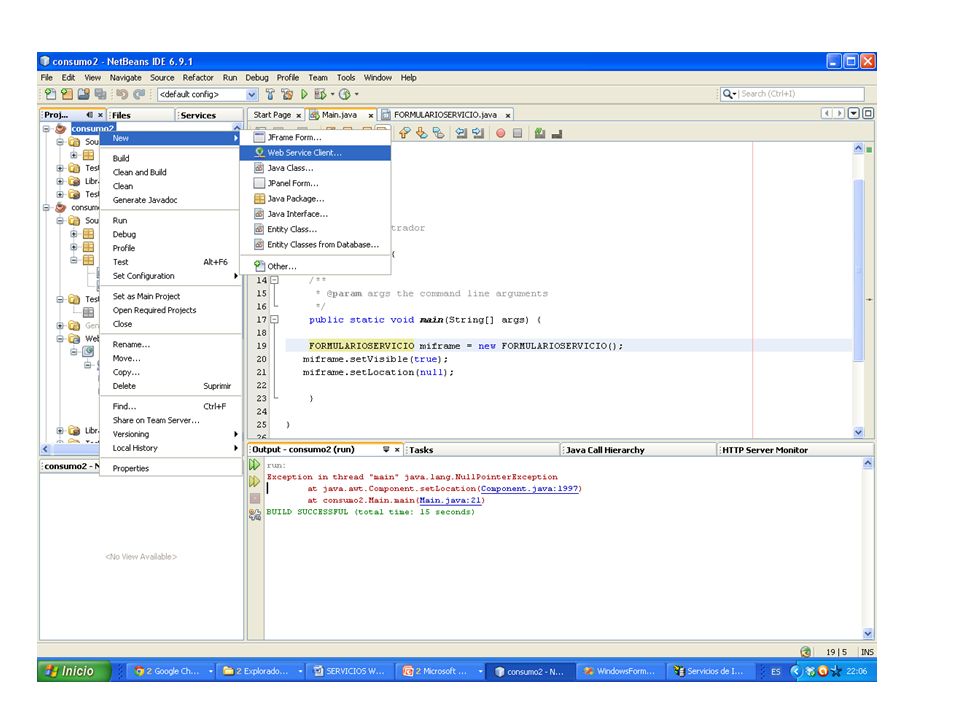Expand the Versioning submenu arrow
Image resolution: width=960 pixels, height=720 pixels.
[x=235, y=434]
